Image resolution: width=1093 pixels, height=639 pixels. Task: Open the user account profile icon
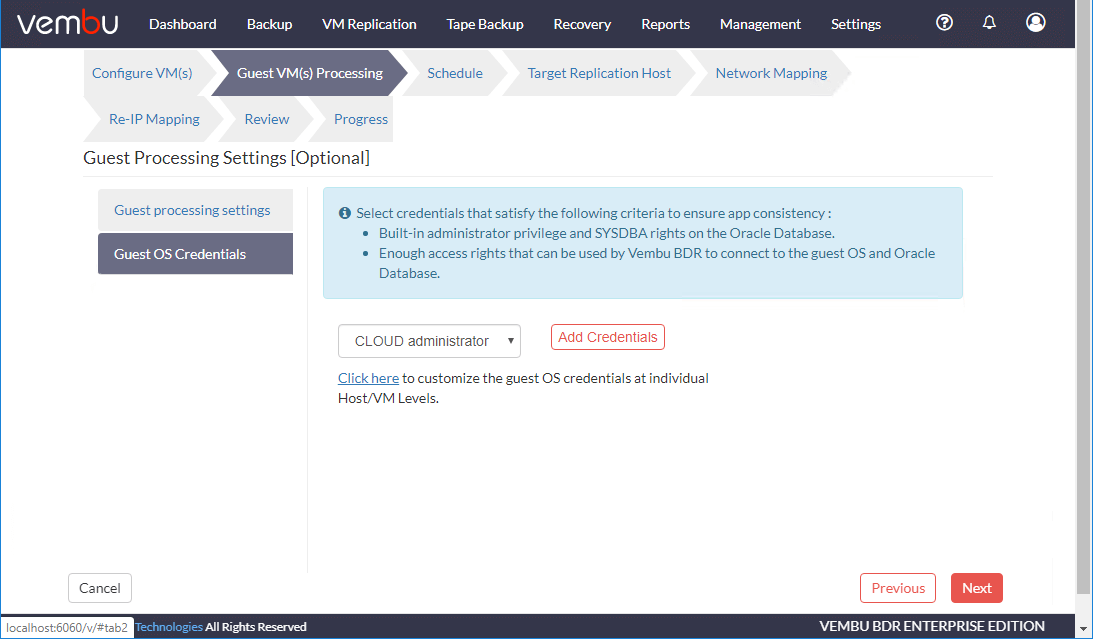click(x=1036, y=23)
